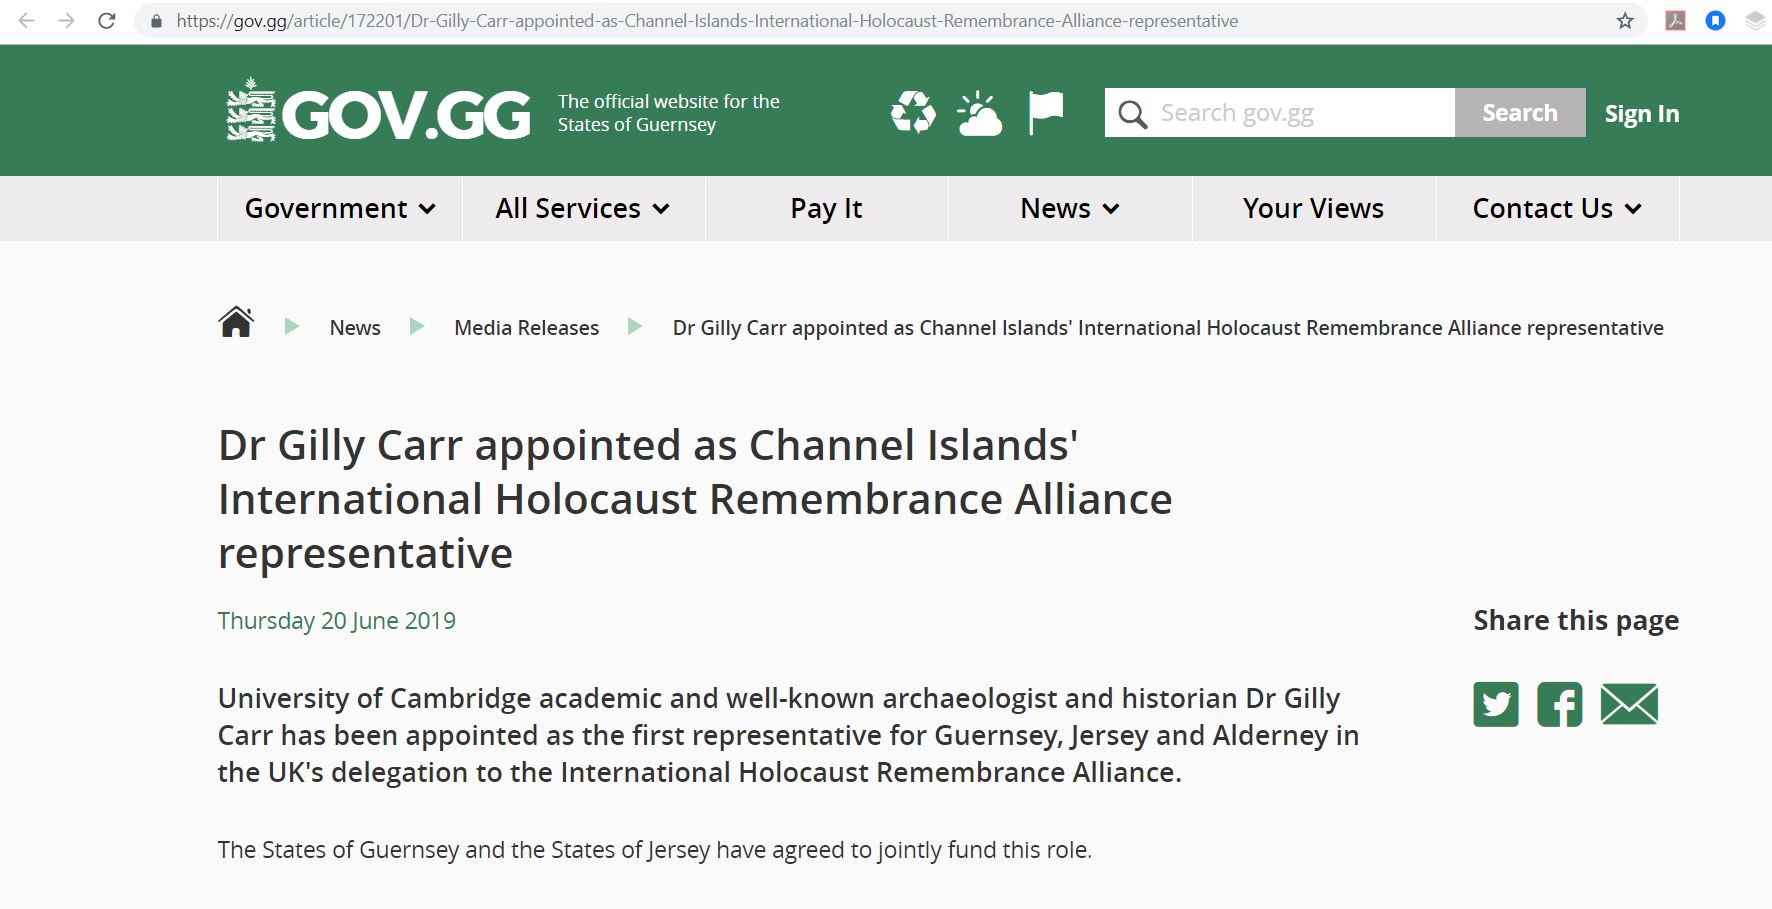This screenshot has width=1772, height=909.
Task: Share this page by email envelope icon
Action: pyautogui.click(x=1629, y=704)
